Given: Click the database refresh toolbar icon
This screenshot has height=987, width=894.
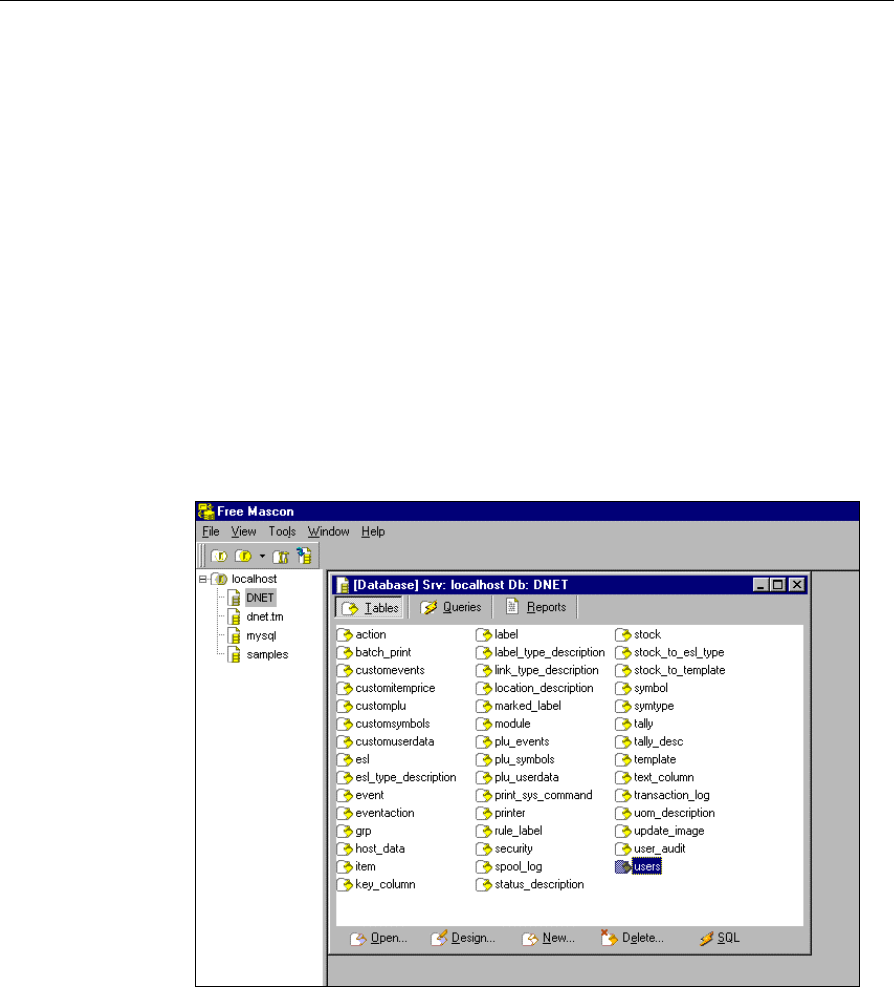Looking at the screenshot, I should 304,556.
